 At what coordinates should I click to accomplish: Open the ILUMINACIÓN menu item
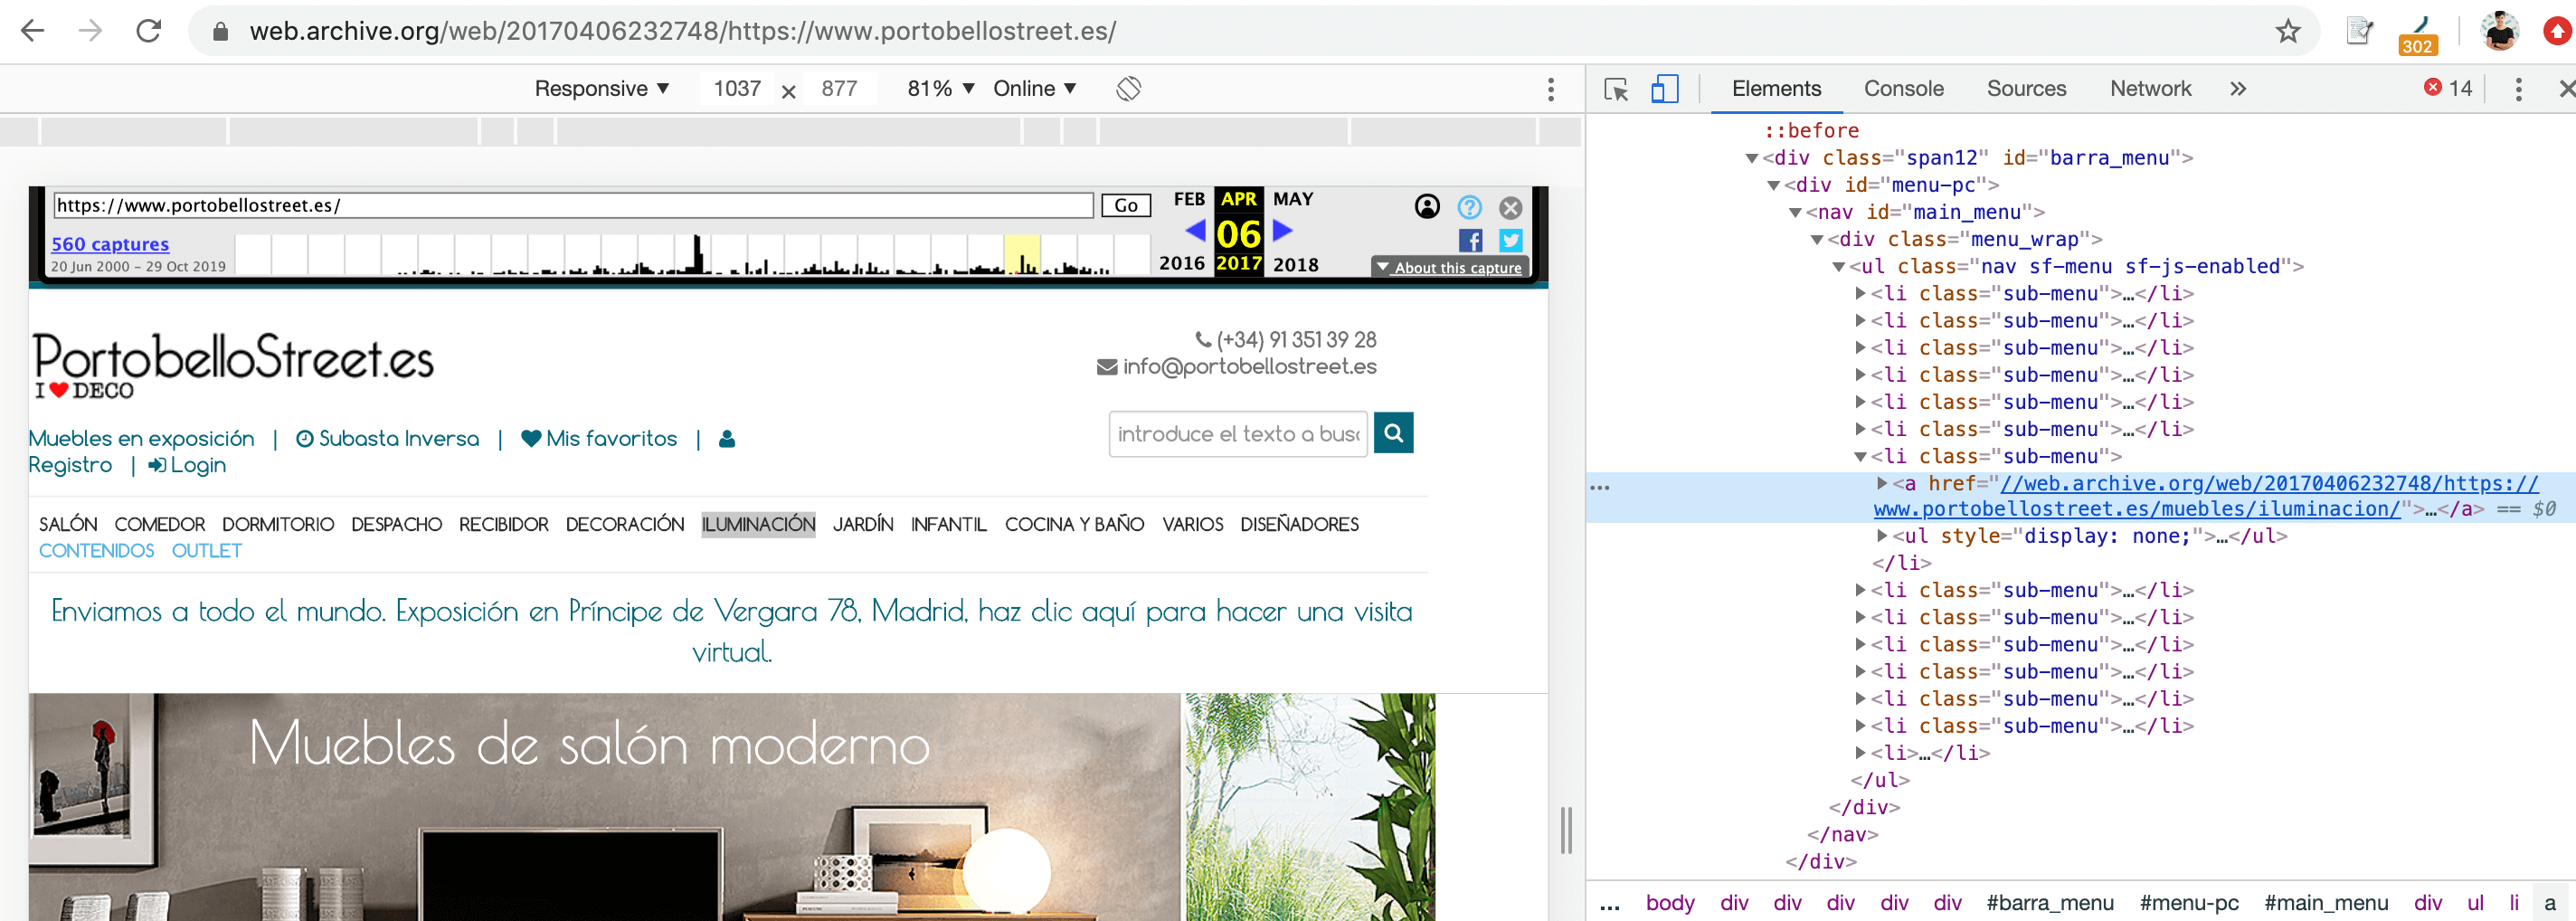(x=758, y=525)
